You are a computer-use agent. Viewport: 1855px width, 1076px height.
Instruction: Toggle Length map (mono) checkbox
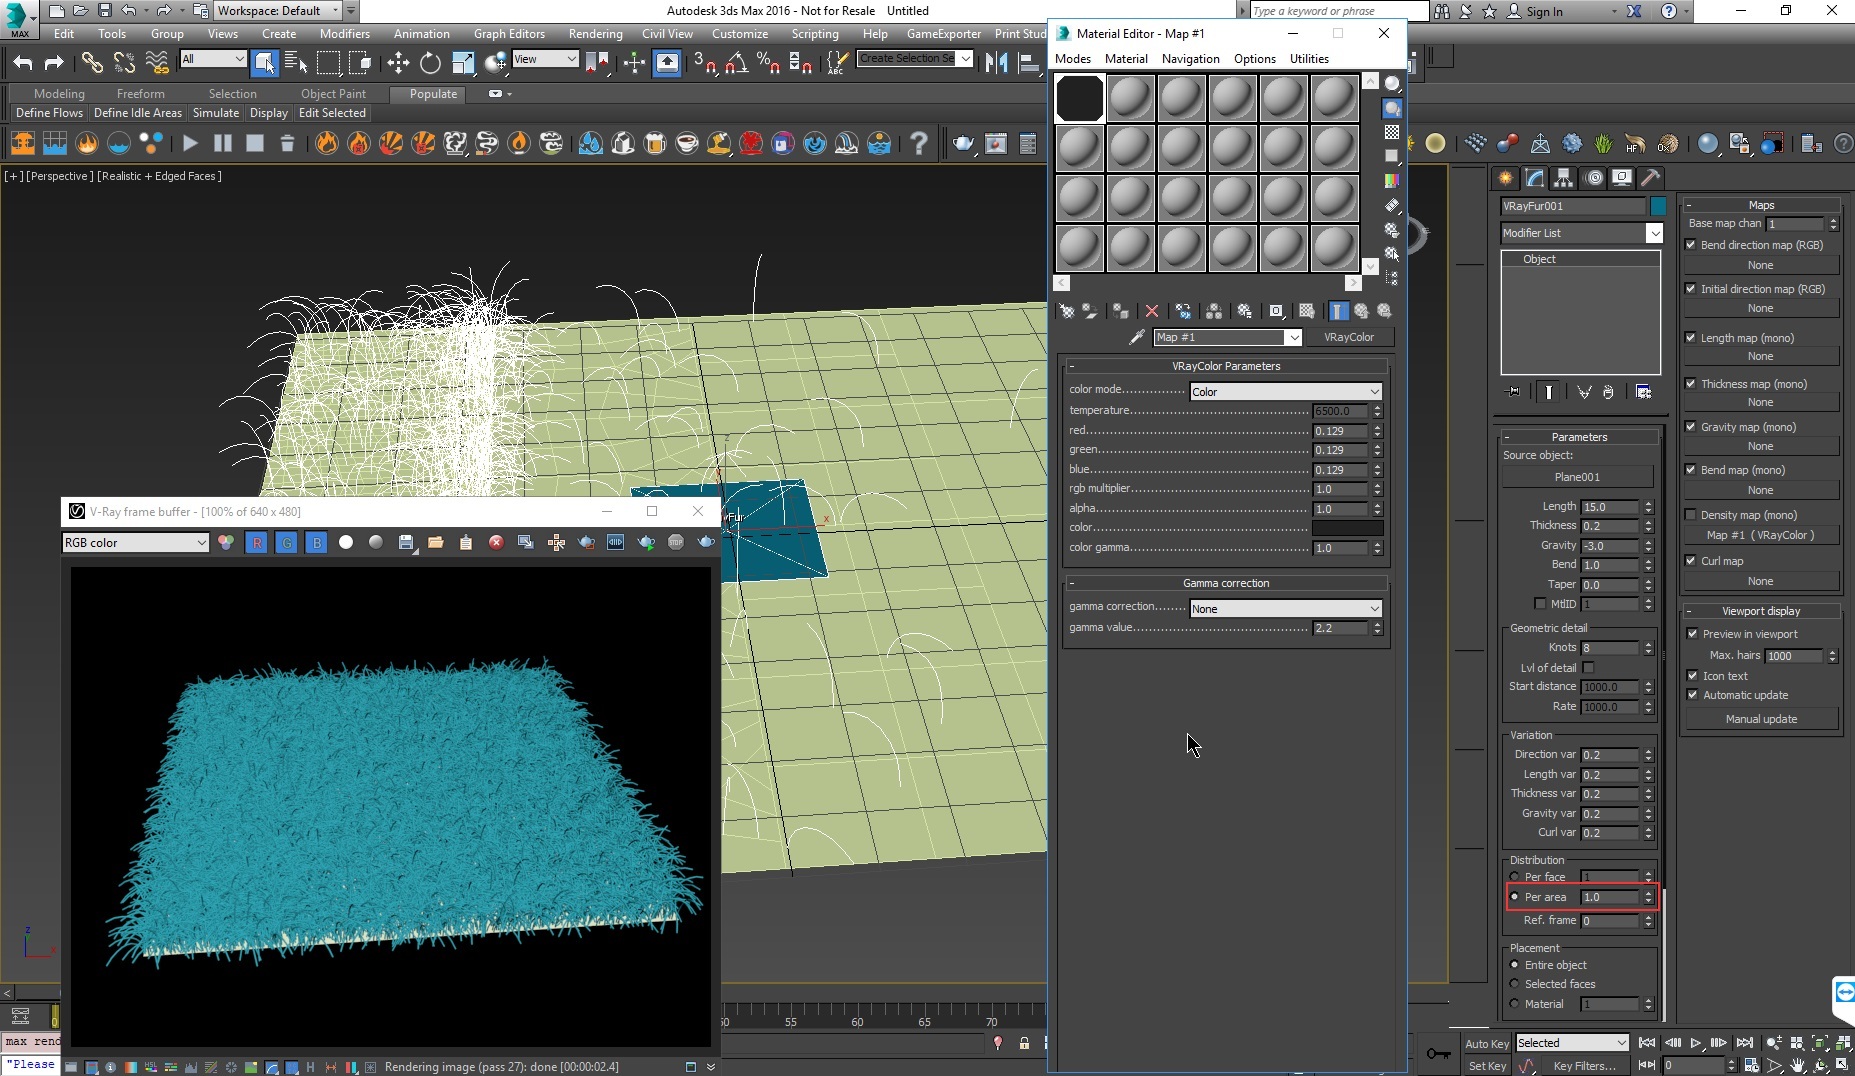pyautogui.click(x=1691, y=338)
